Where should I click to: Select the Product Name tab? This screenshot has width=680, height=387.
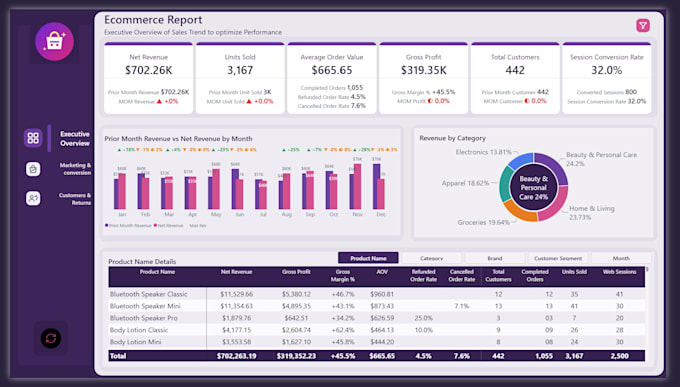tap(368, 258)
